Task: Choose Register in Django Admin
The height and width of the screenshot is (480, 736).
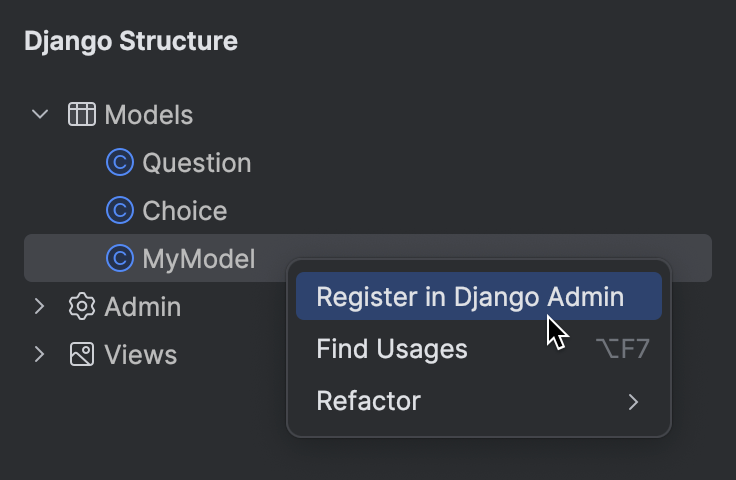Action: 470,297
